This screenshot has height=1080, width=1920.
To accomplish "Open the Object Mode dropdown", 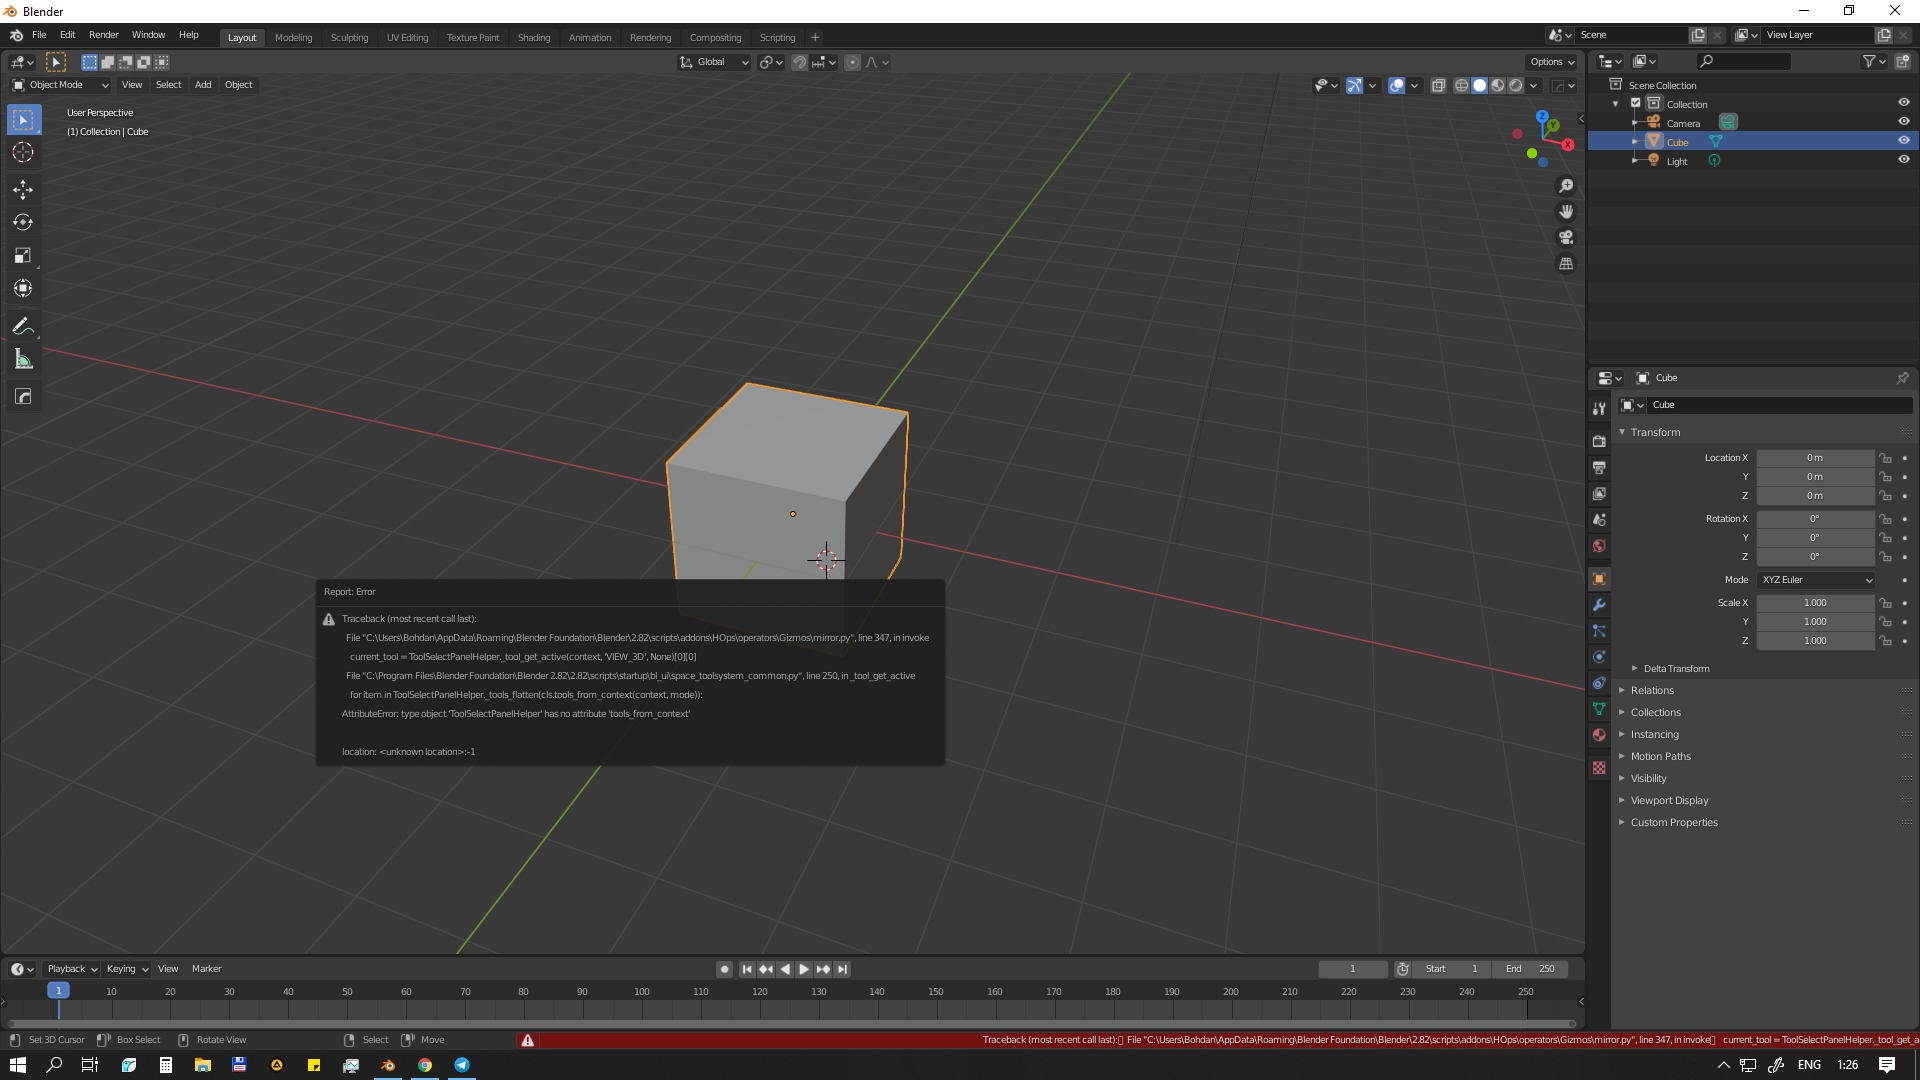I will 60,85.
